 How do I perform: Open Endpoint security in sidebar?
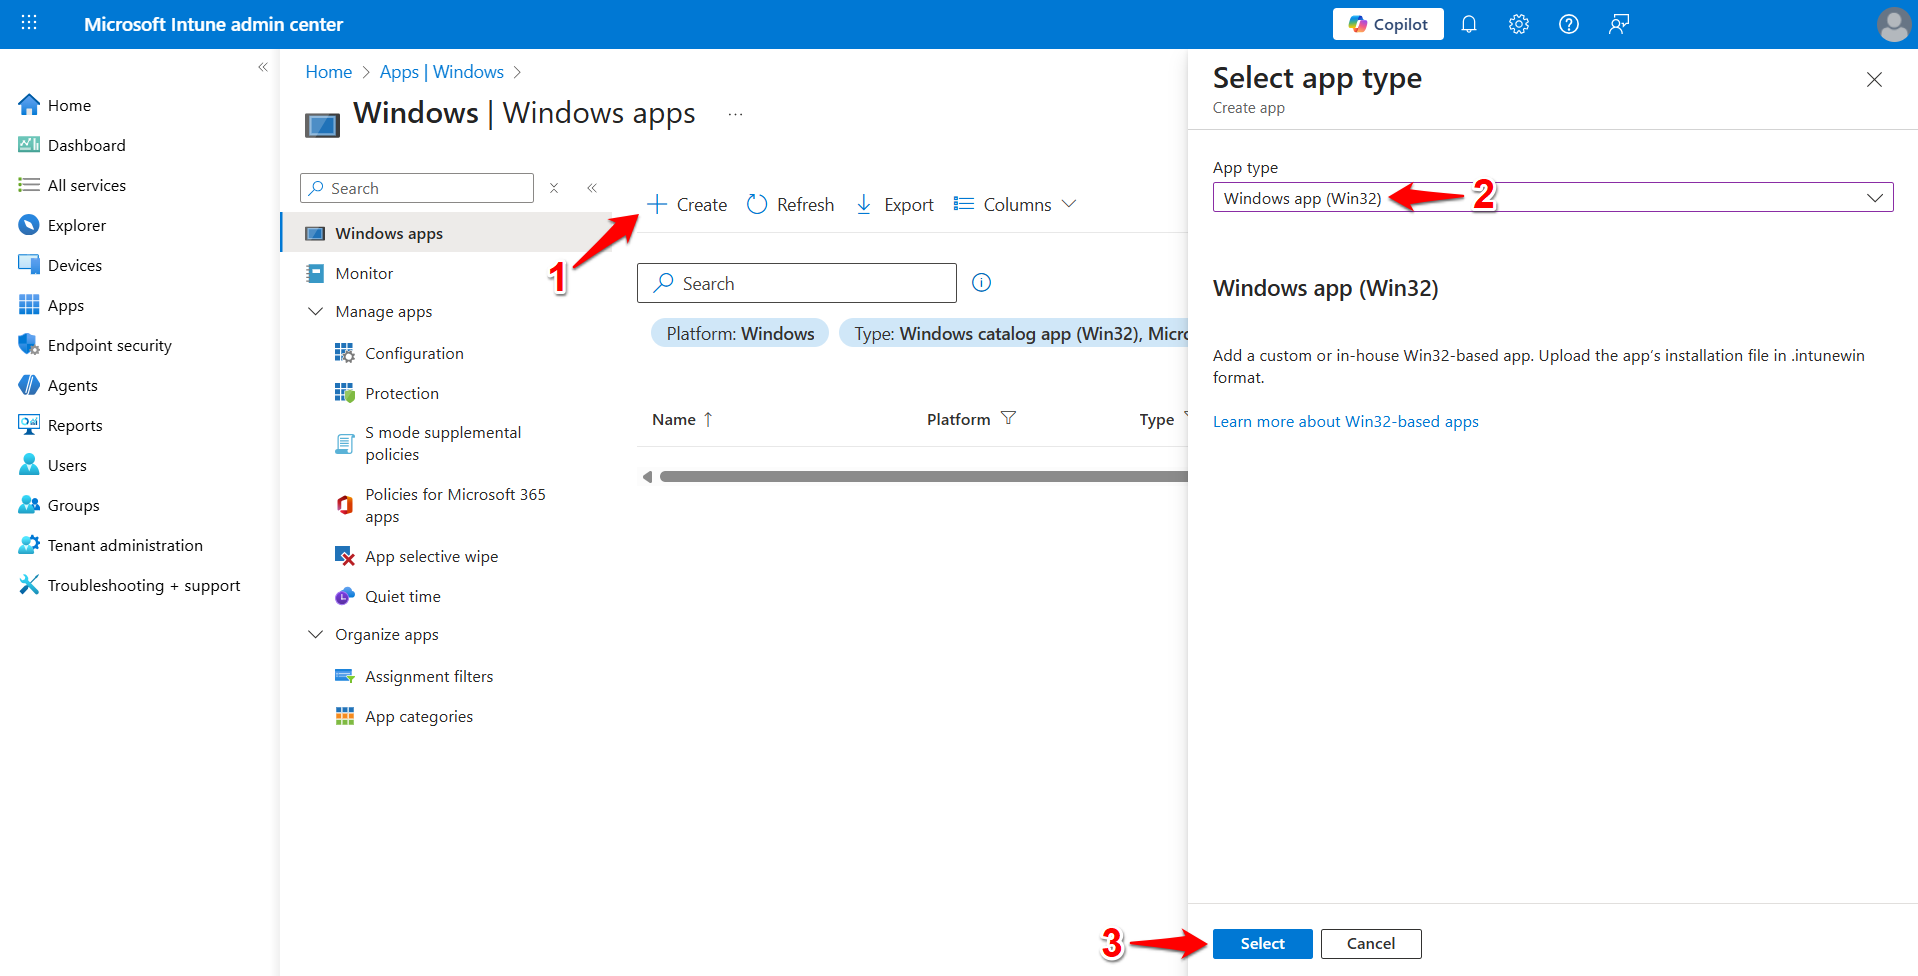tap(95, 345)
